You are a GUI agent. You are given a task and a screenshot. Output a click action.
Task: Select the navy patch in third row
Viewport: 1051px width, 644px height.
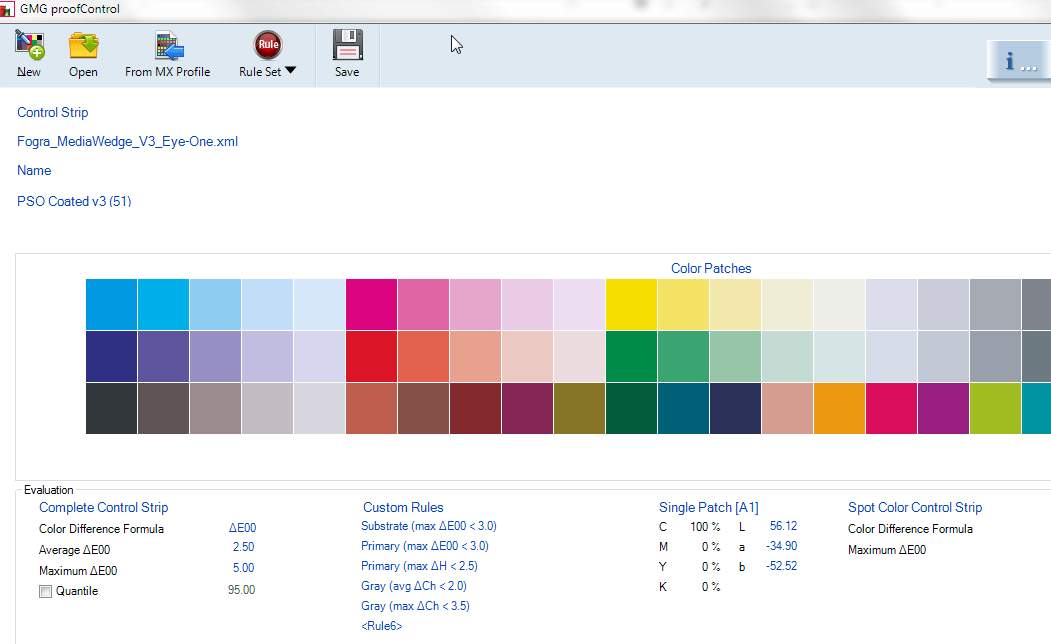tap(735, 408)
